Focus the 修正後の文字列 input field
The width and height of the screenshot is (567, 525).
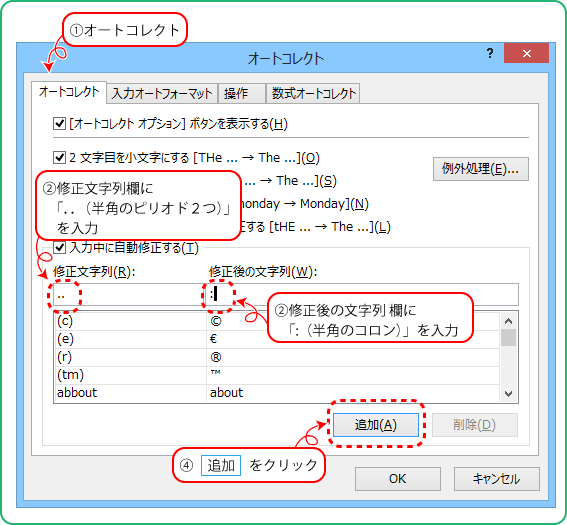tap(362, 295)
